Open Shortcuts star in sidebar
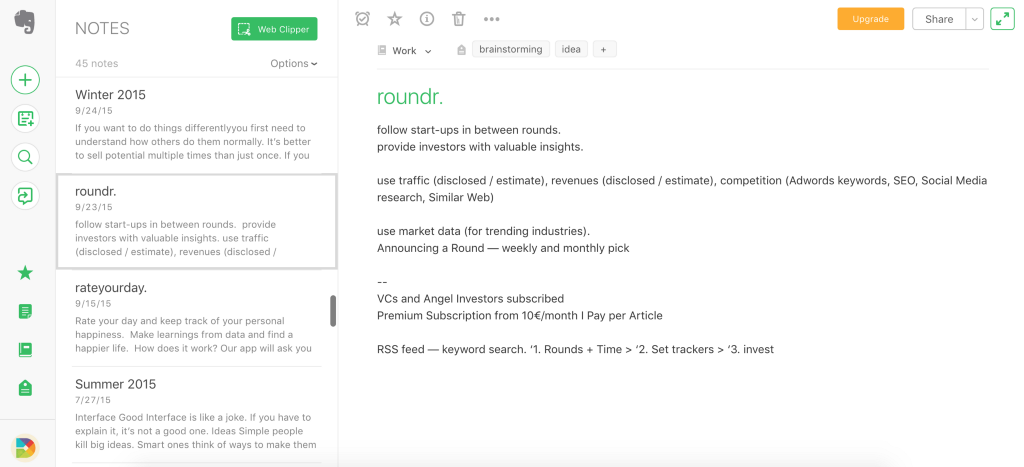 26,273
